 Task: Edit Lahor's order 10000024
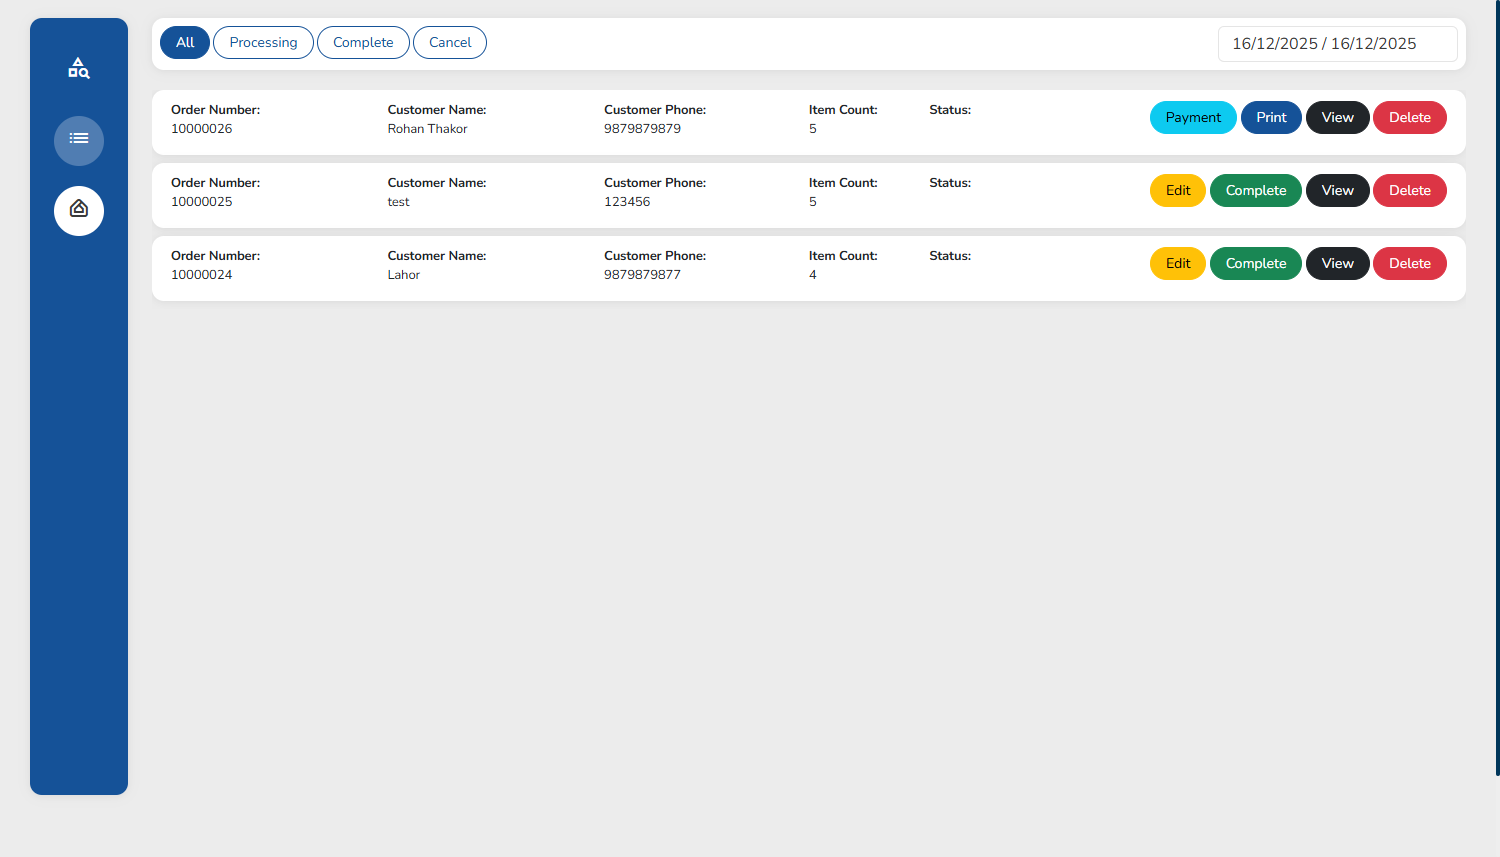coord(1178,264)
